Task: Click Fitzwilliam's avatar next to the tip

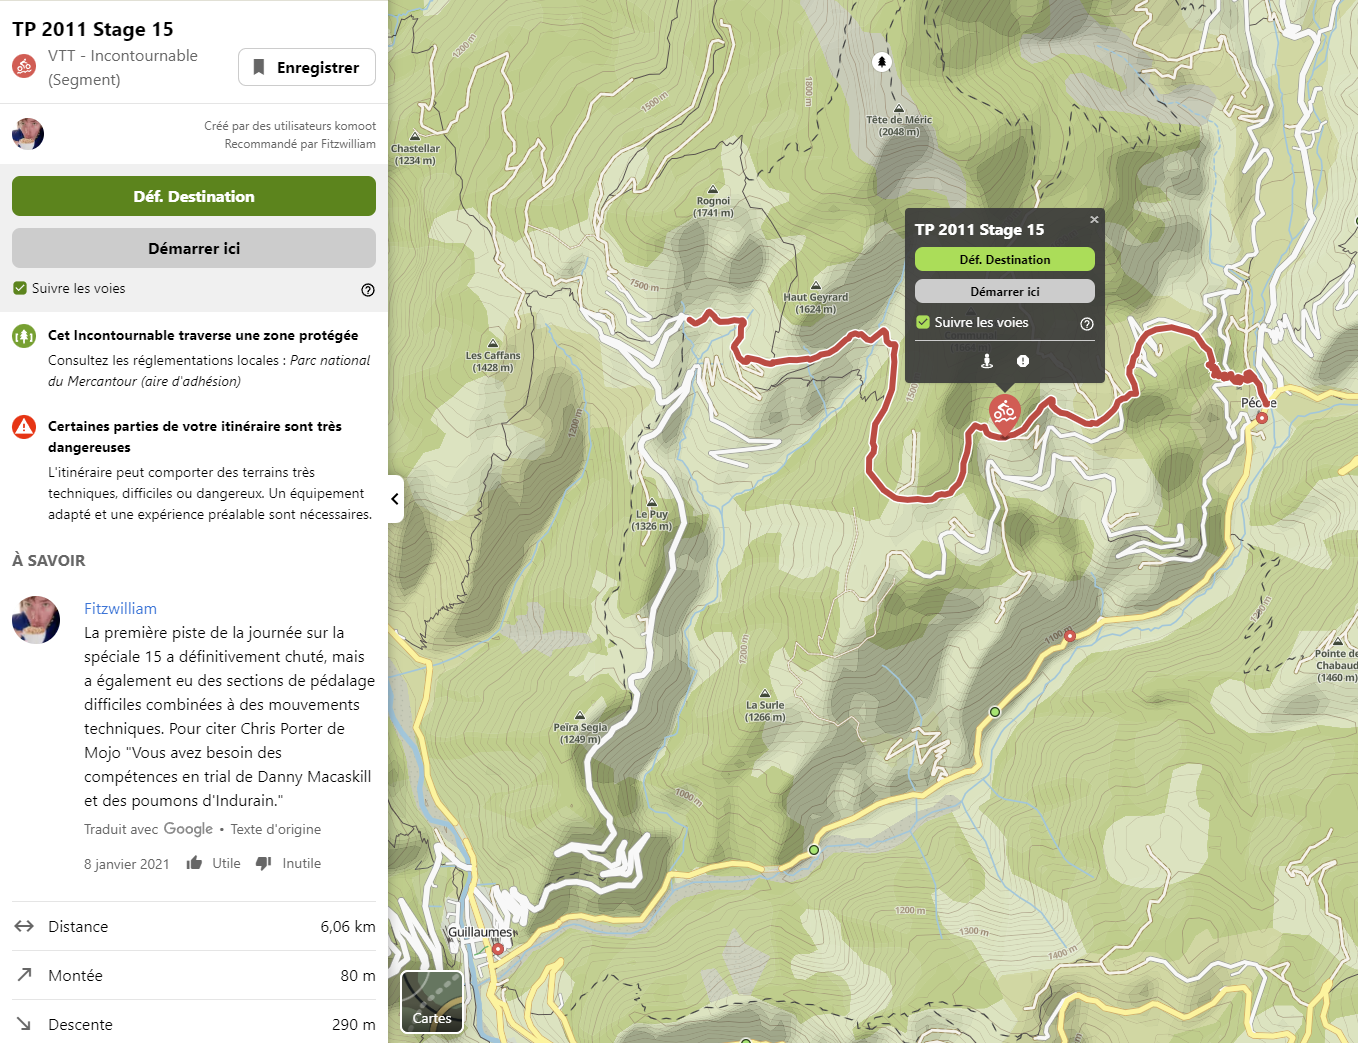Action: [36, 620]
